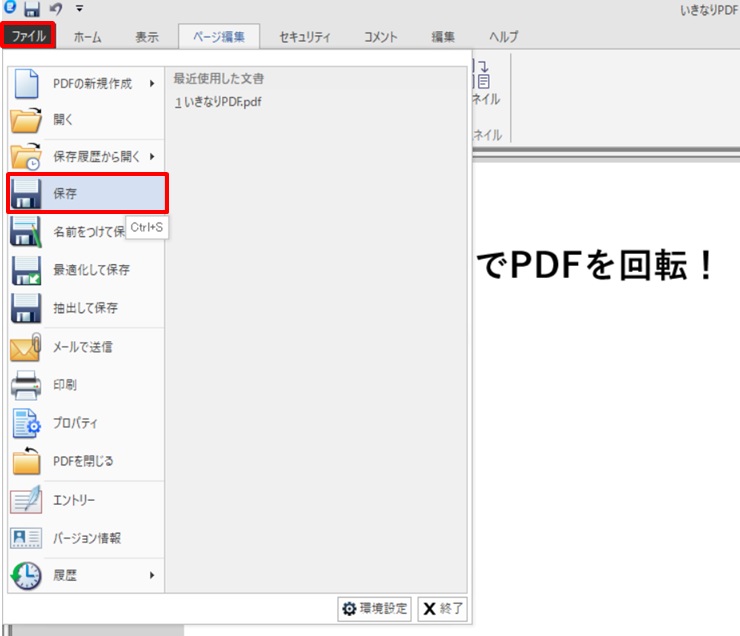The width and height of the screenshot is (740, 636).
Task: Expand the PDFの新規作成 submenu arrow
Action: (x=152, y=84)
